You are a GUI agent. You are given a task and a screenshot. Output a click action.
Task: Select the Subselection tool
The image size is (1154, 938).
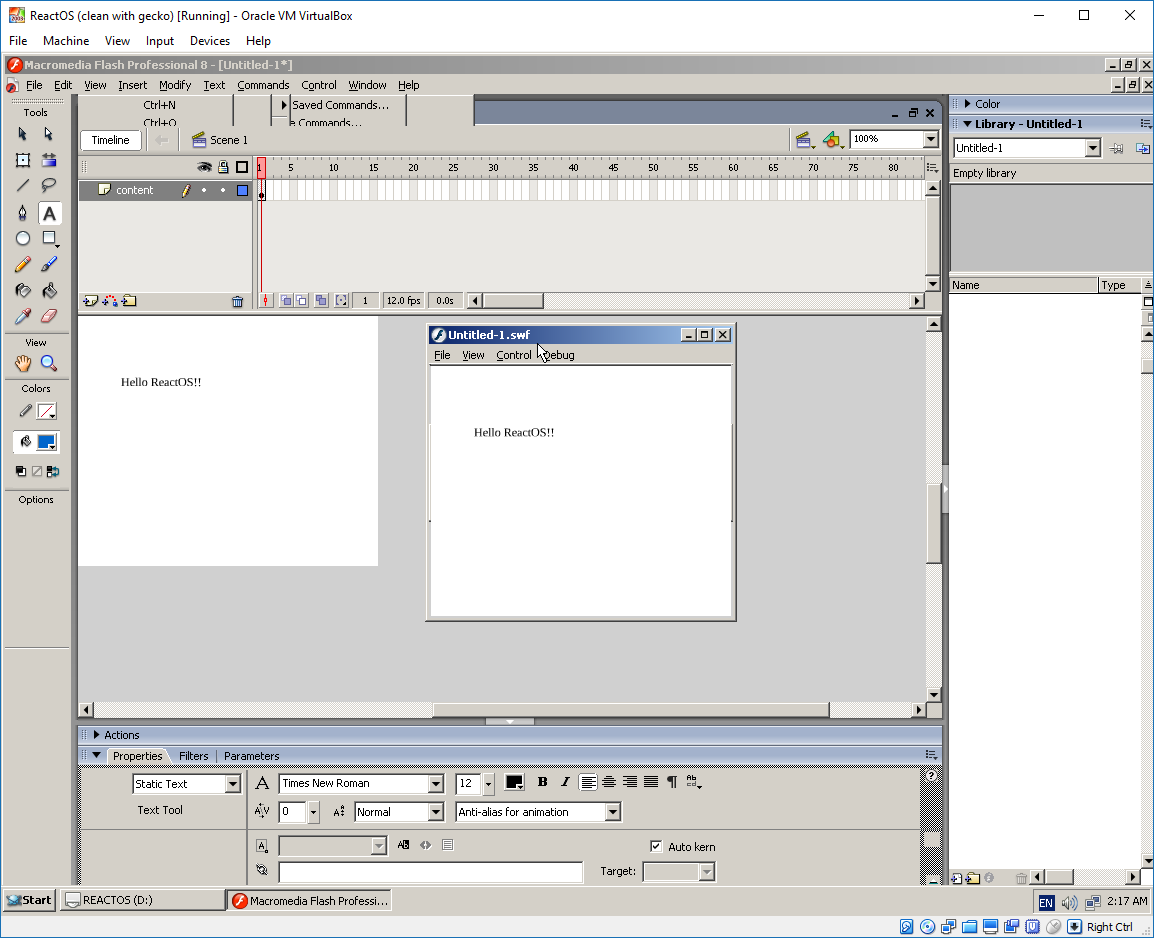[x=49, y=134]
